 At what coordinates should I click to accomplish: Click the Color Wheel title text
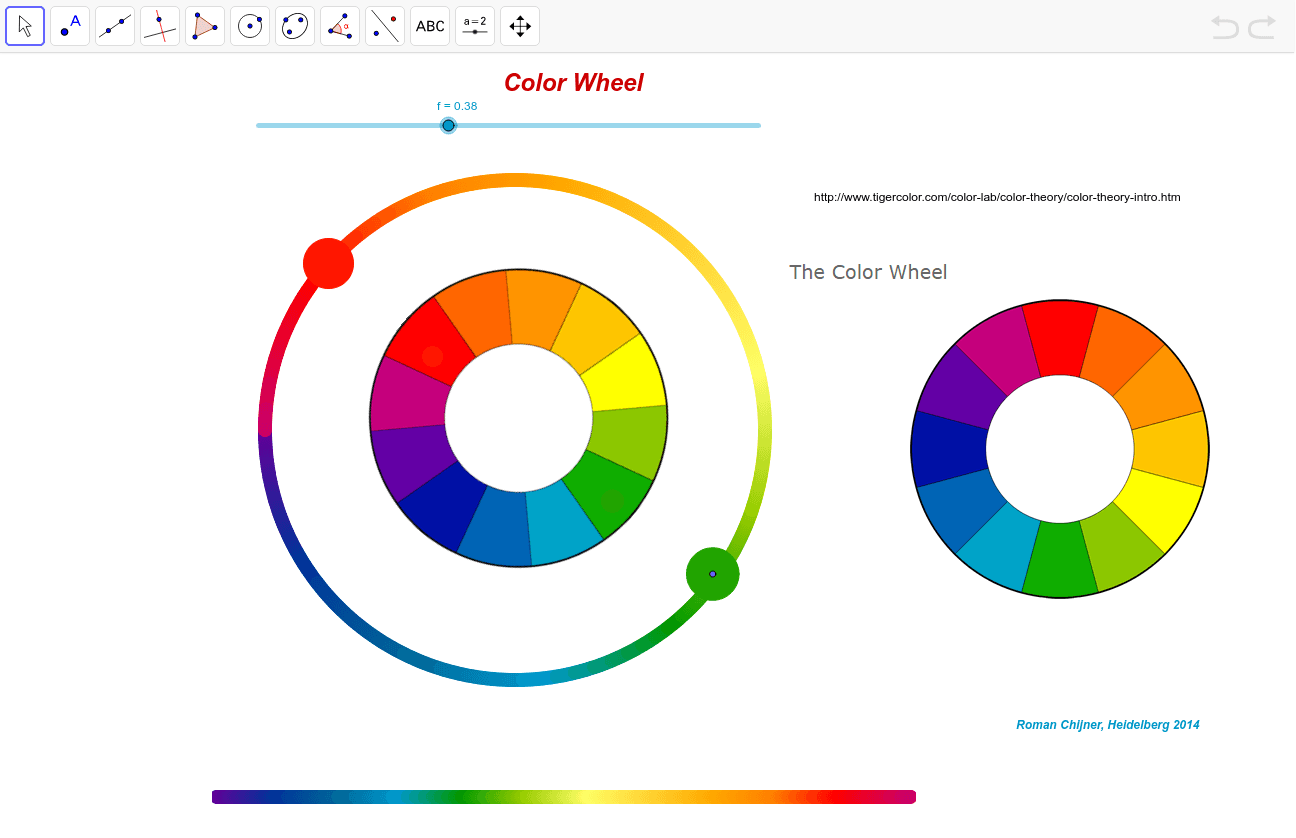tap(573, 82)
